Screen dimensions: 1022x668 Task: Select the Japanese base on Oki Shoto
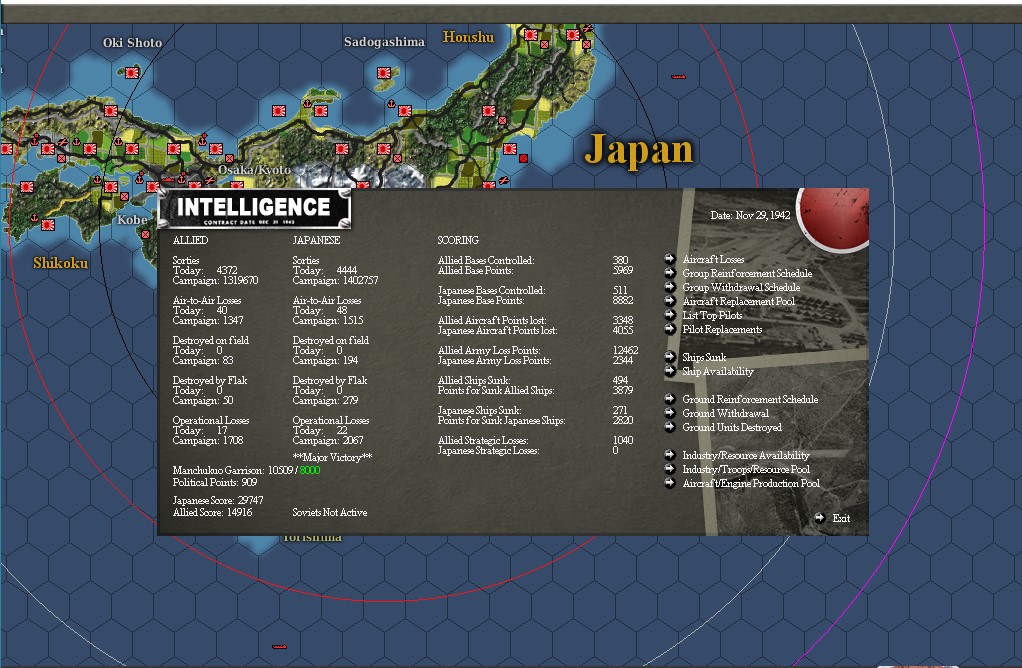coord(132,72)
